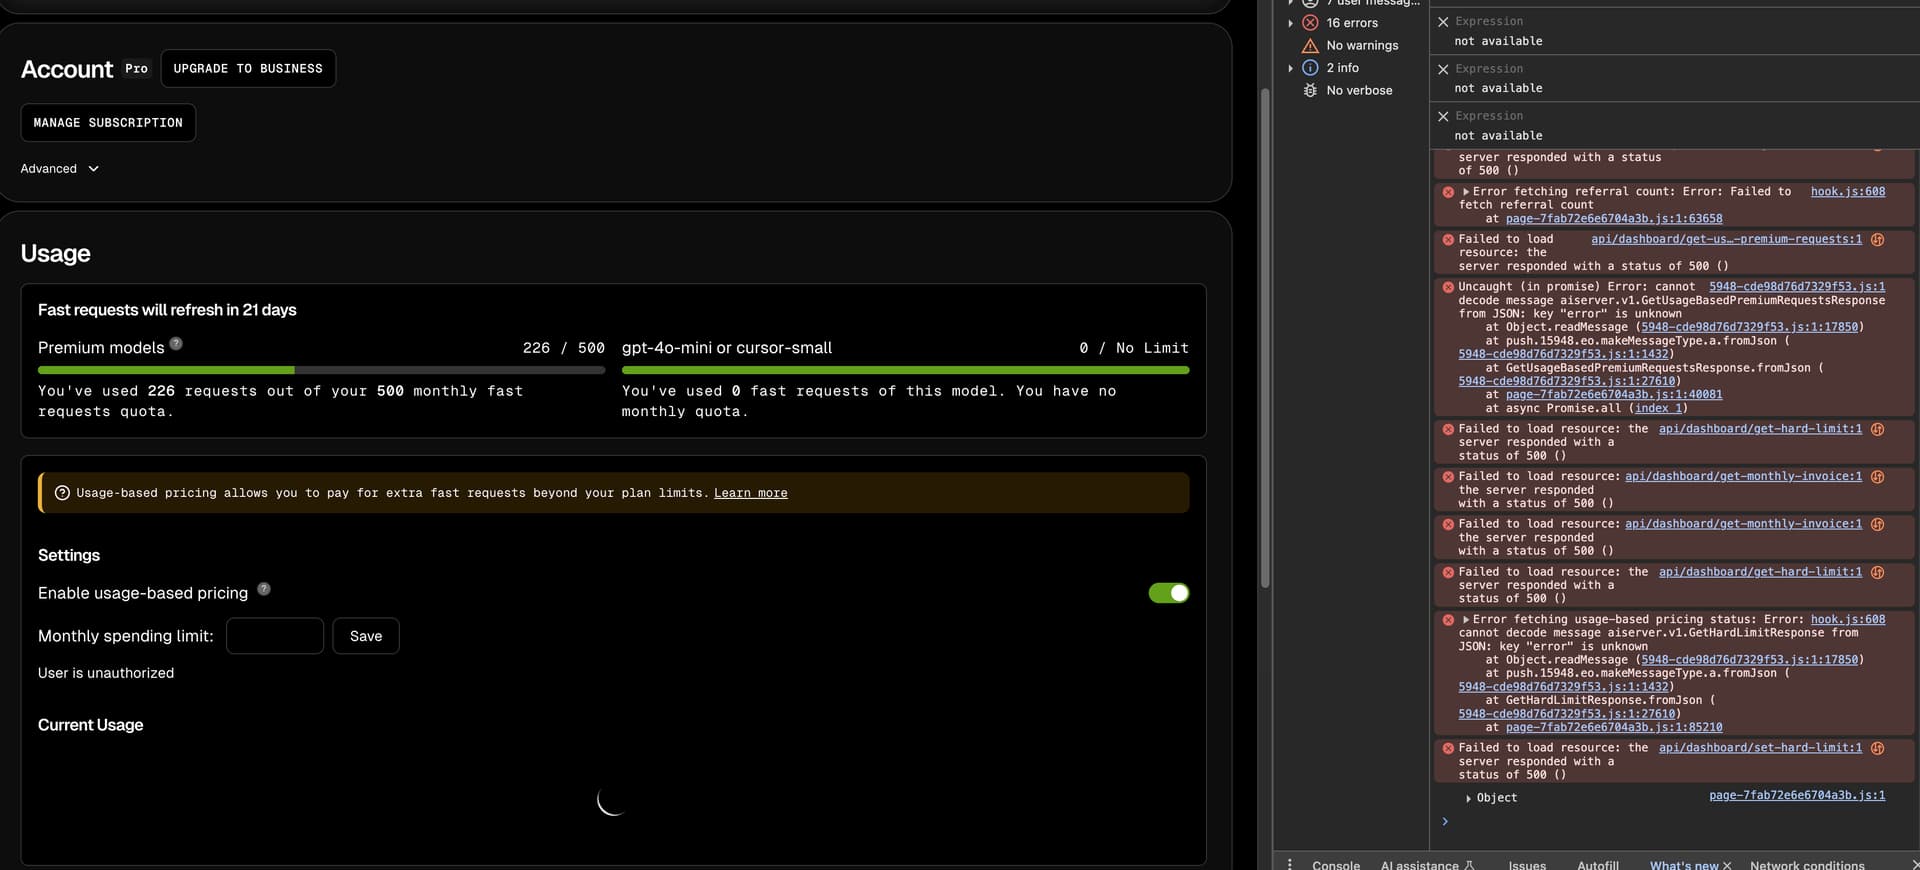The width and height of the screenshot is (1920, 870).
Task: Click the help icon next to Premium models
Action: (176, 343)
